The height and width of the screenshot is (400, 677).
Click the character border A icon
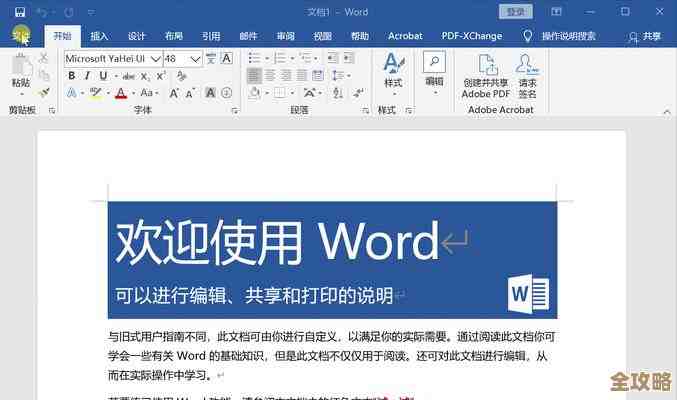coord(227,58)
